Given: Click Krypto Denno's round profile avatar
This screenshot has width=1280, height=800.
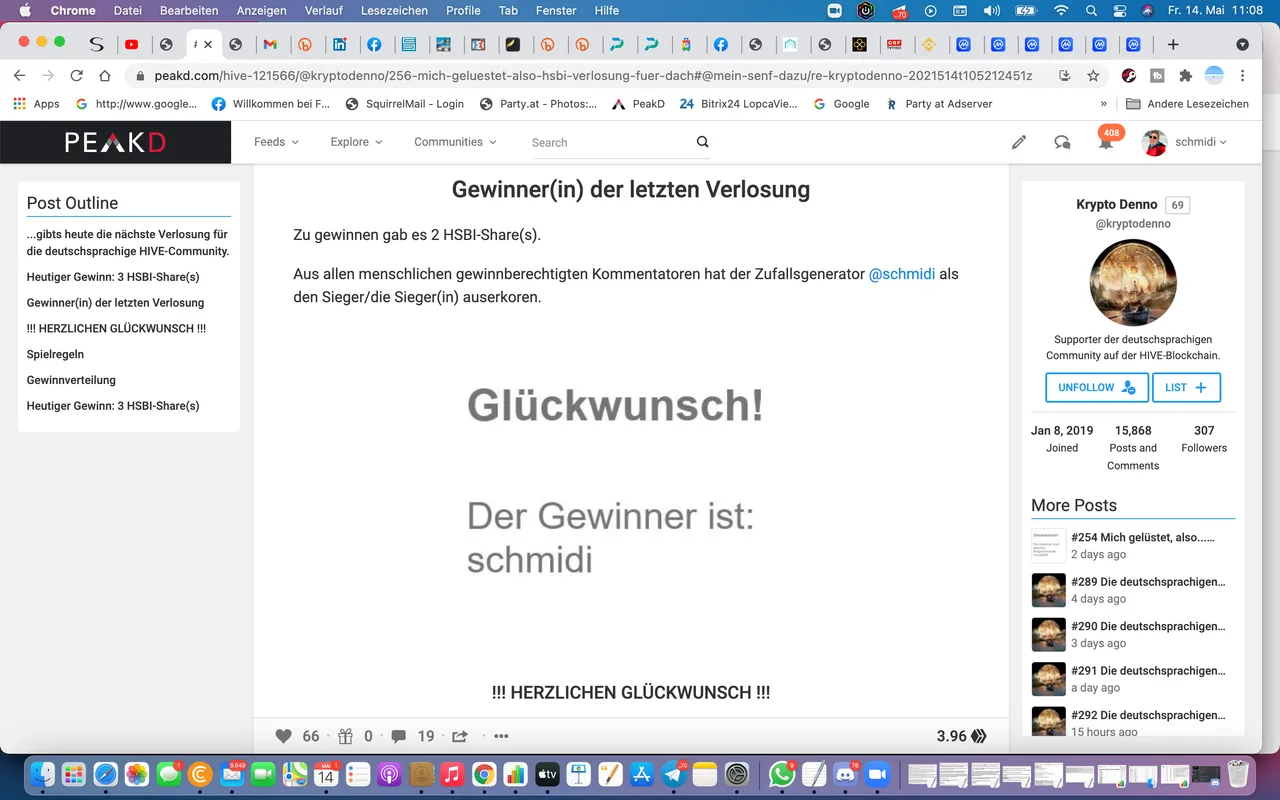Looking at the screenshot, I should (x=1133, y=283).
